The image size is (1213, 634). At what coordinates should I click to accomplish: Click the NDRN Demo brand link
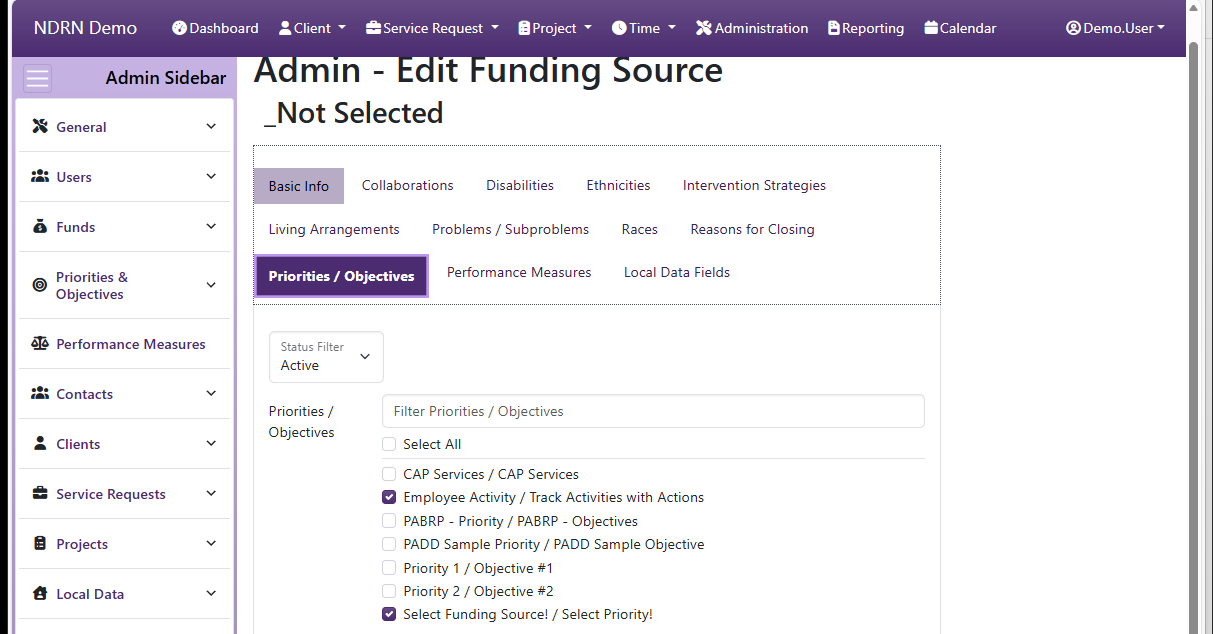[85, 28]
